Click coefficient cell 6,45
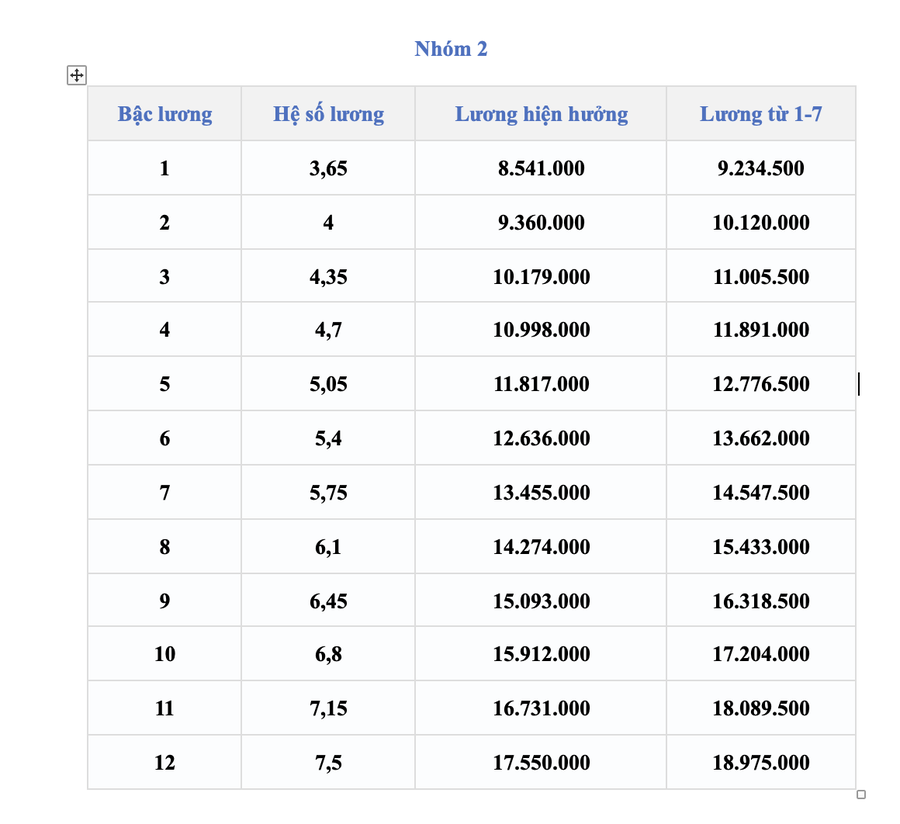The image size is (900, 824). click(328, 600)
